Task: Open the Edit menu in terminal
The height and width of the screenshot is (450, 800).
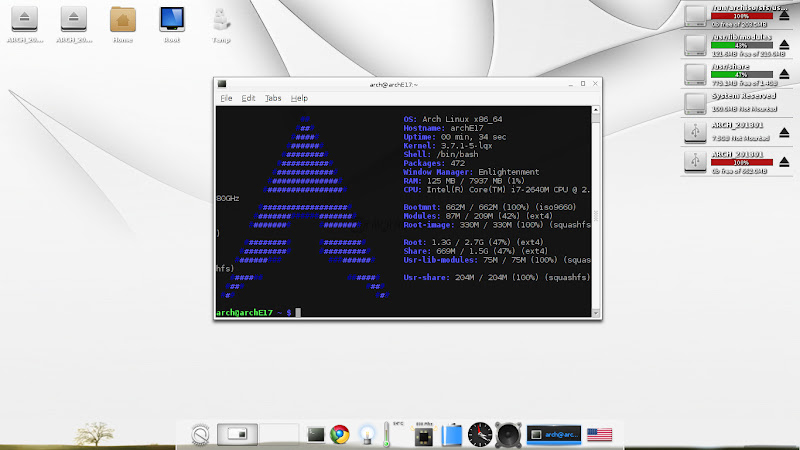Action: point(248,98)
